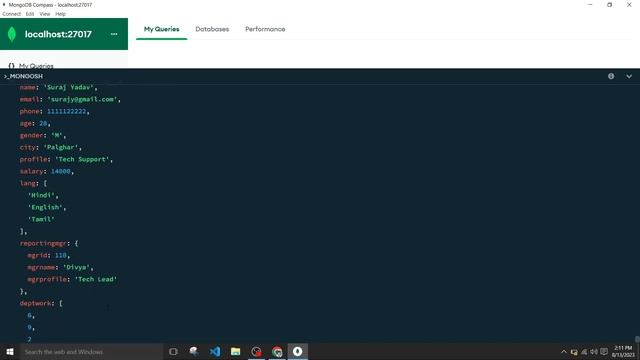640x360 pixels.
Task: Open Visual Studio Code from the taskbar
Action: (x=215, y=351)
